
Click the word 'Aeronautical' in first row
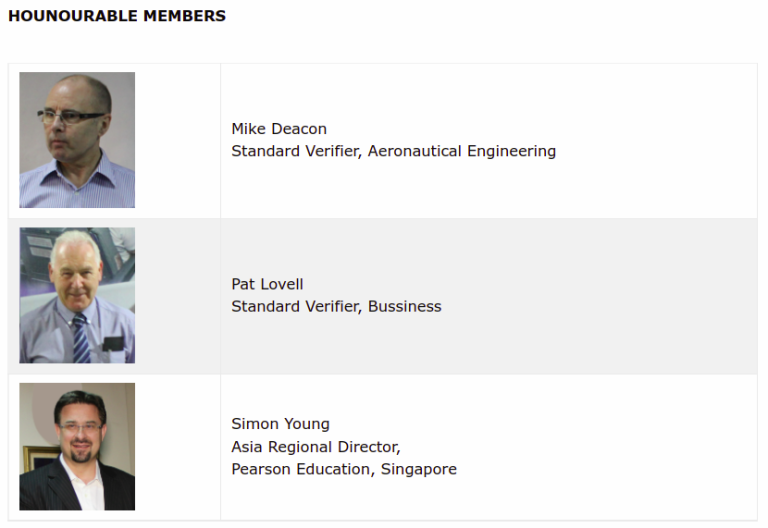[x=415, y=151]
